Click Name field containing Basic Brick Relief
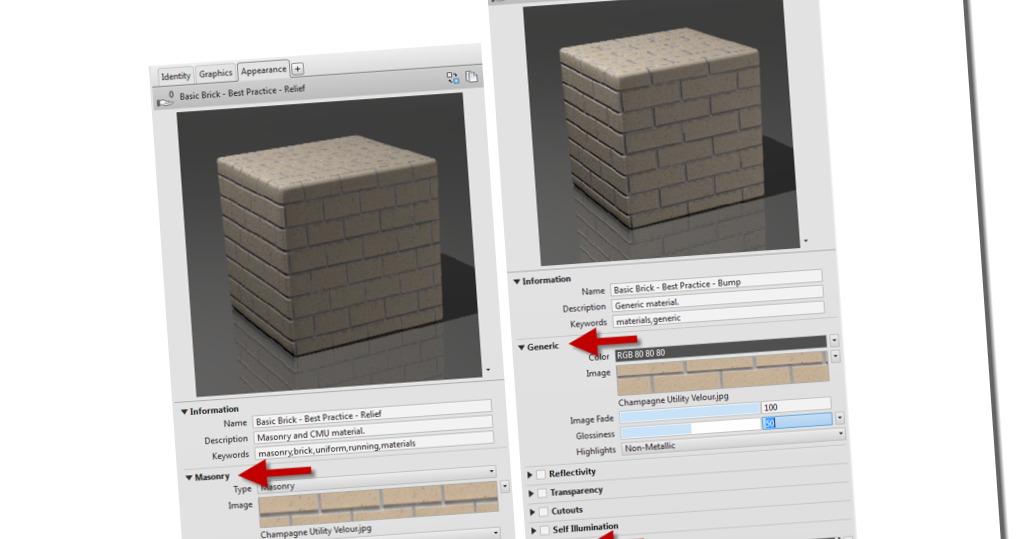 pos(372,414)
